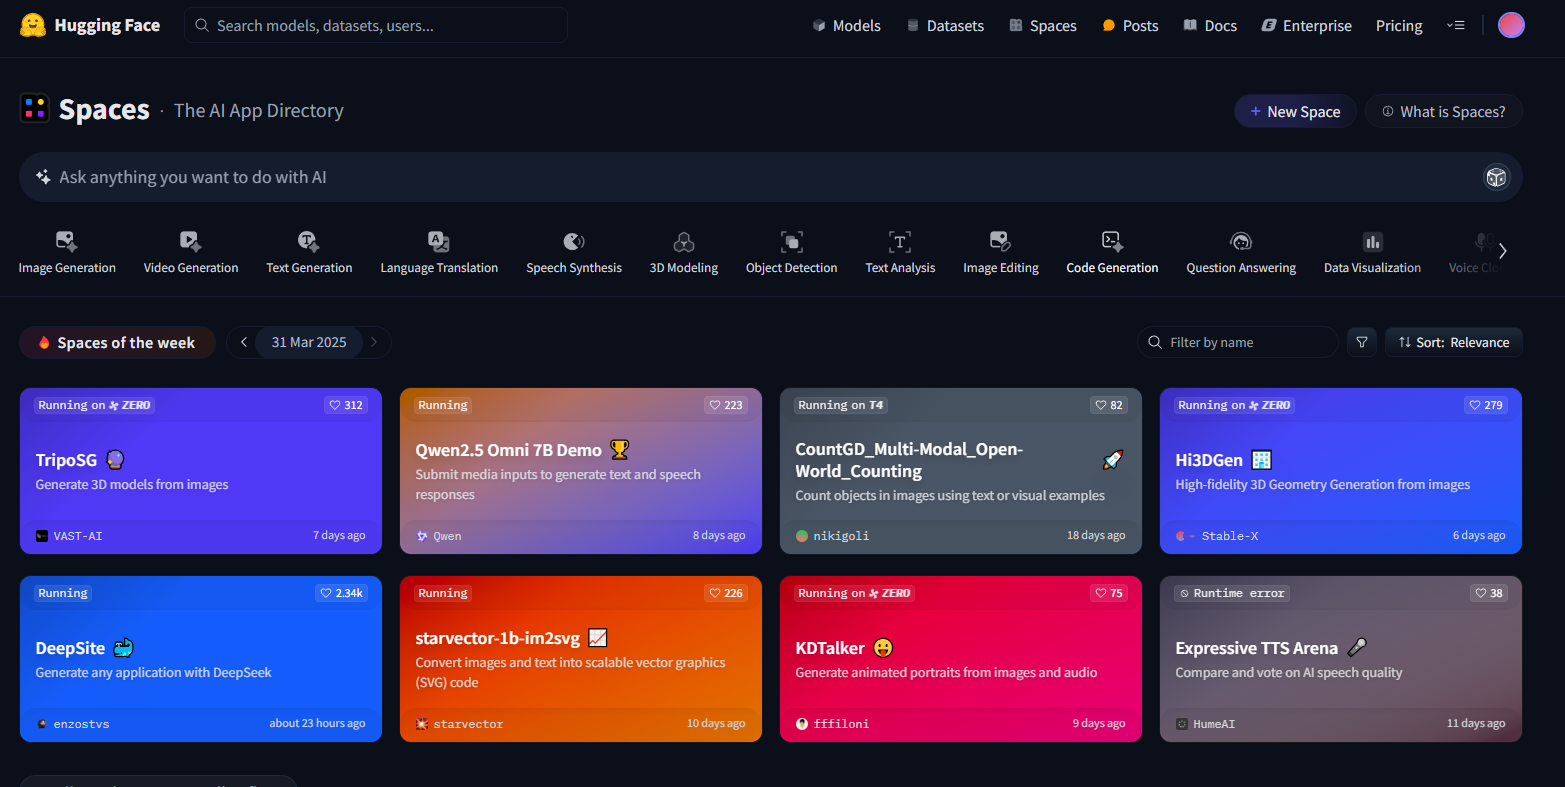Open CountGD_Multi-Modal_Open-World_Counting space
This screenshot has height=787, width=1565.
click(961, 471)
